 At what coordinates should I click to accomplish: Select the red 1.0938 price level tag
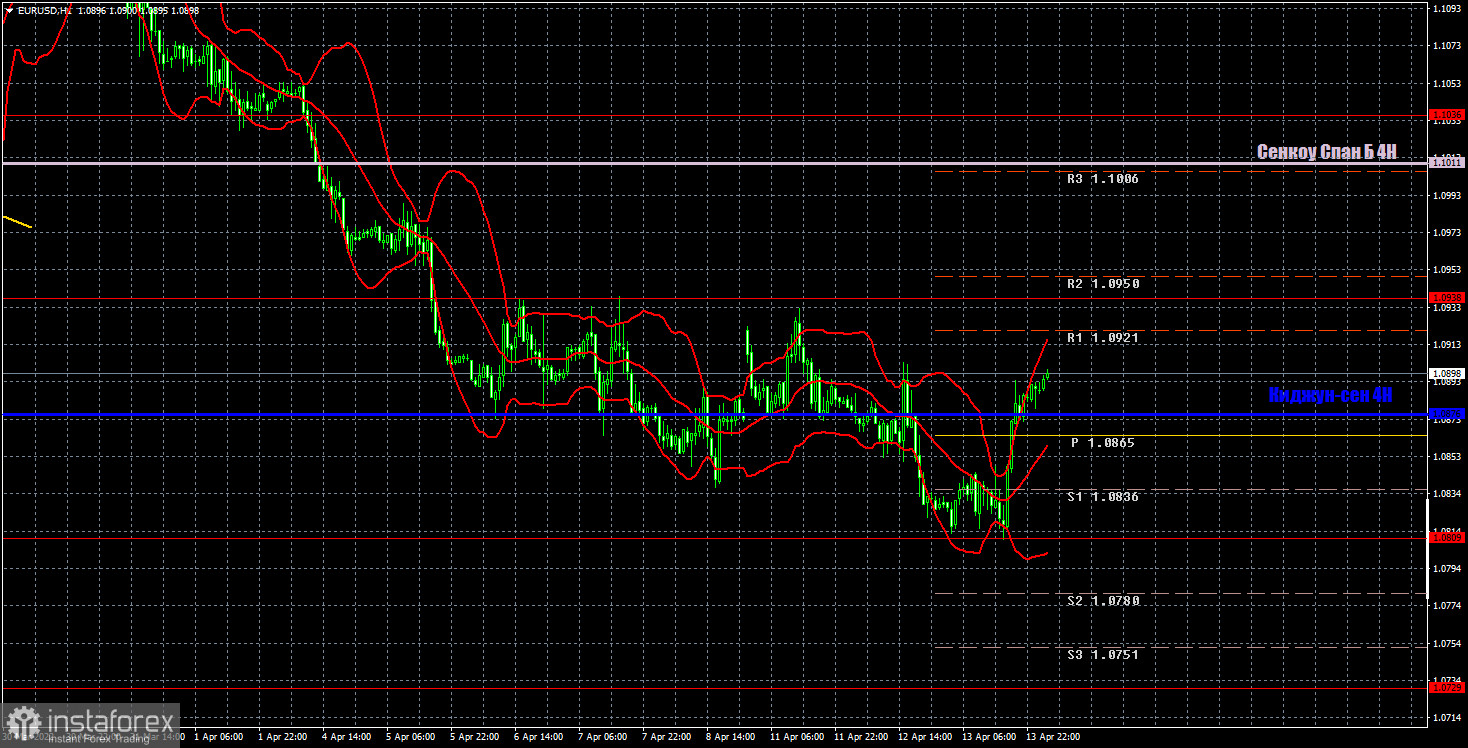pyautogui.click(x=1447, y=298)
